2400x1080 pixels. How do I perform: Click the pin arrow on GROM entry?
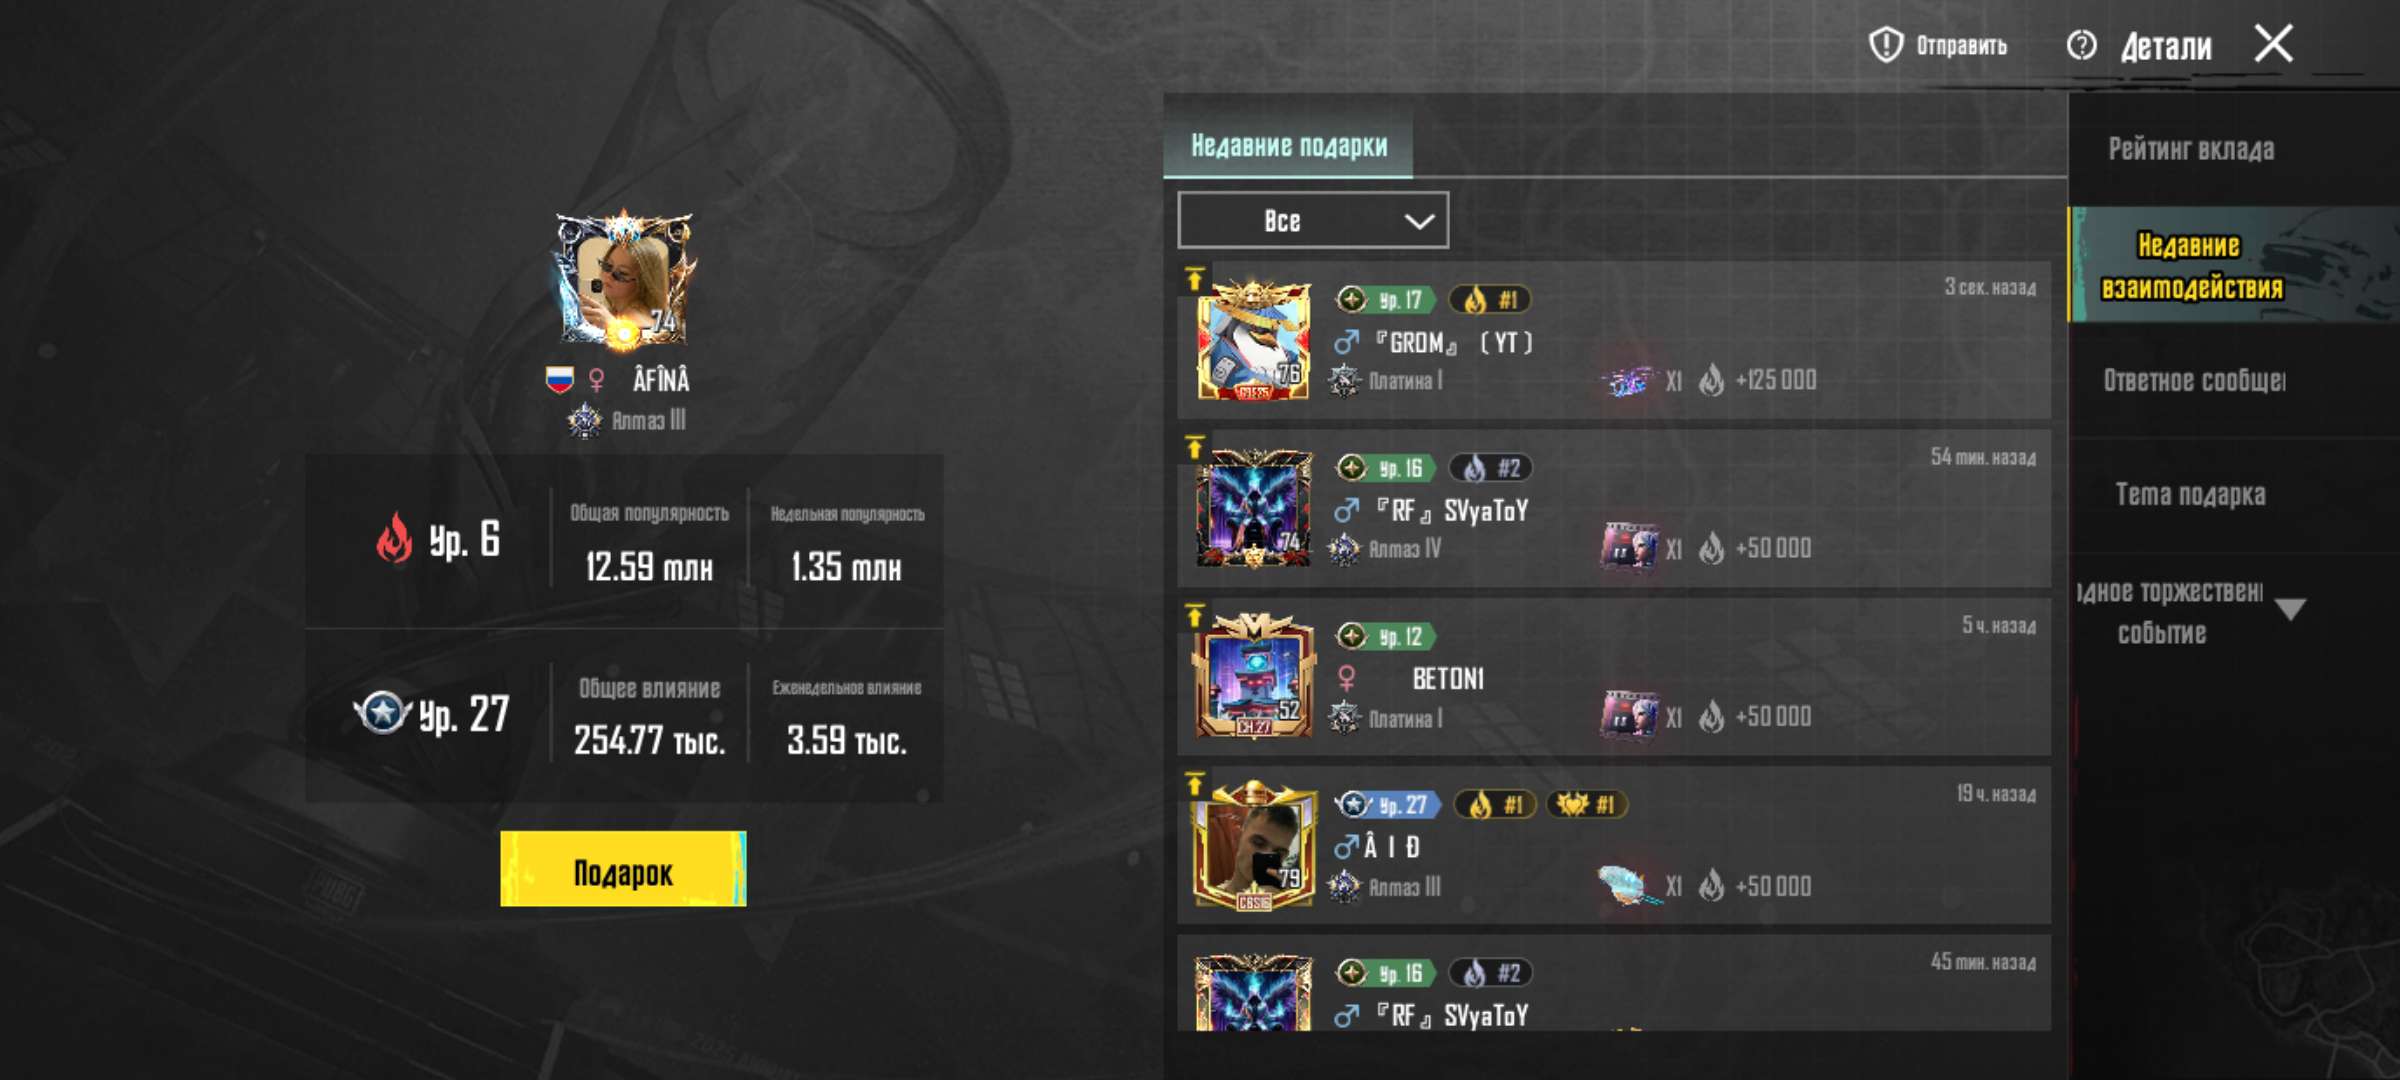coord(1194,279)
